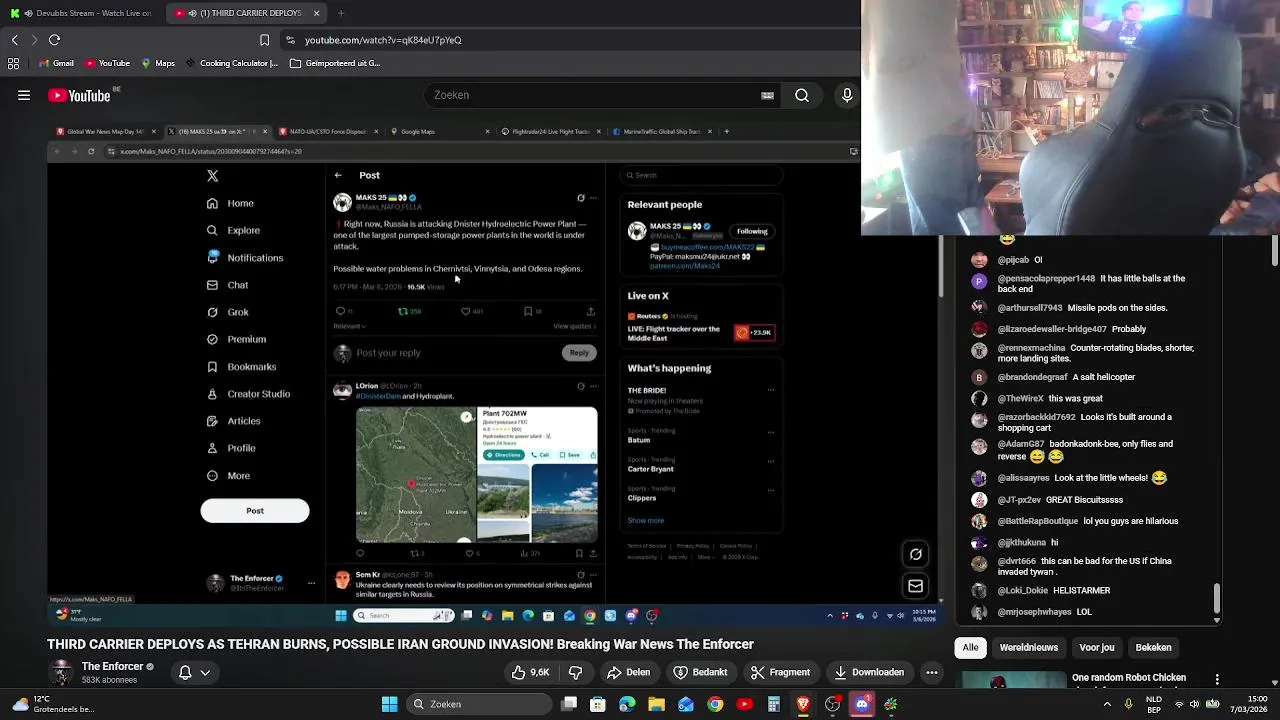Share video using Delen button
Image resolution: width=1280 pixels, height=720 pixels.
click(628, 672)
